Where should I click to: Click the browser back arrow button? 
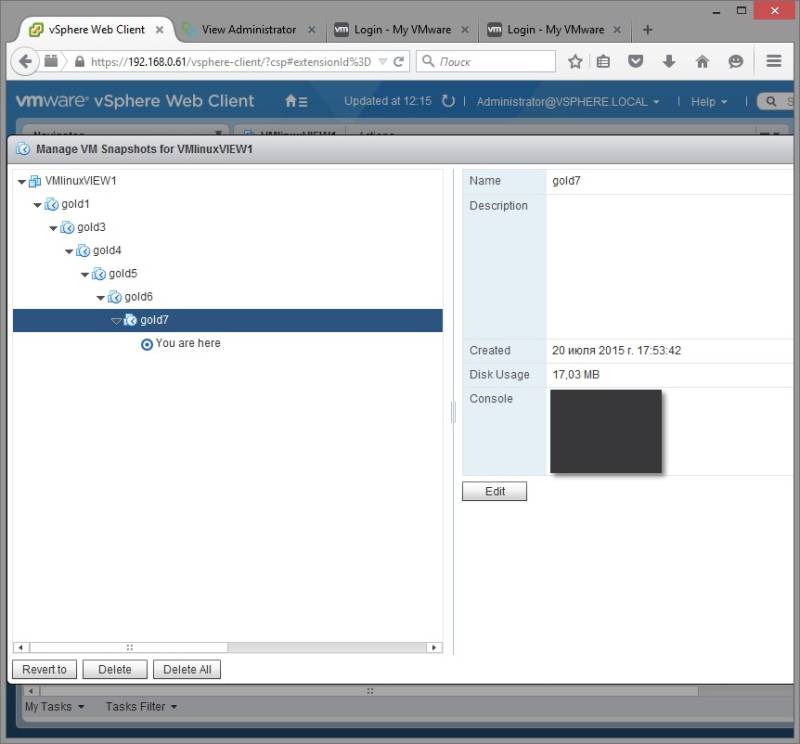[x=24, y=62]
